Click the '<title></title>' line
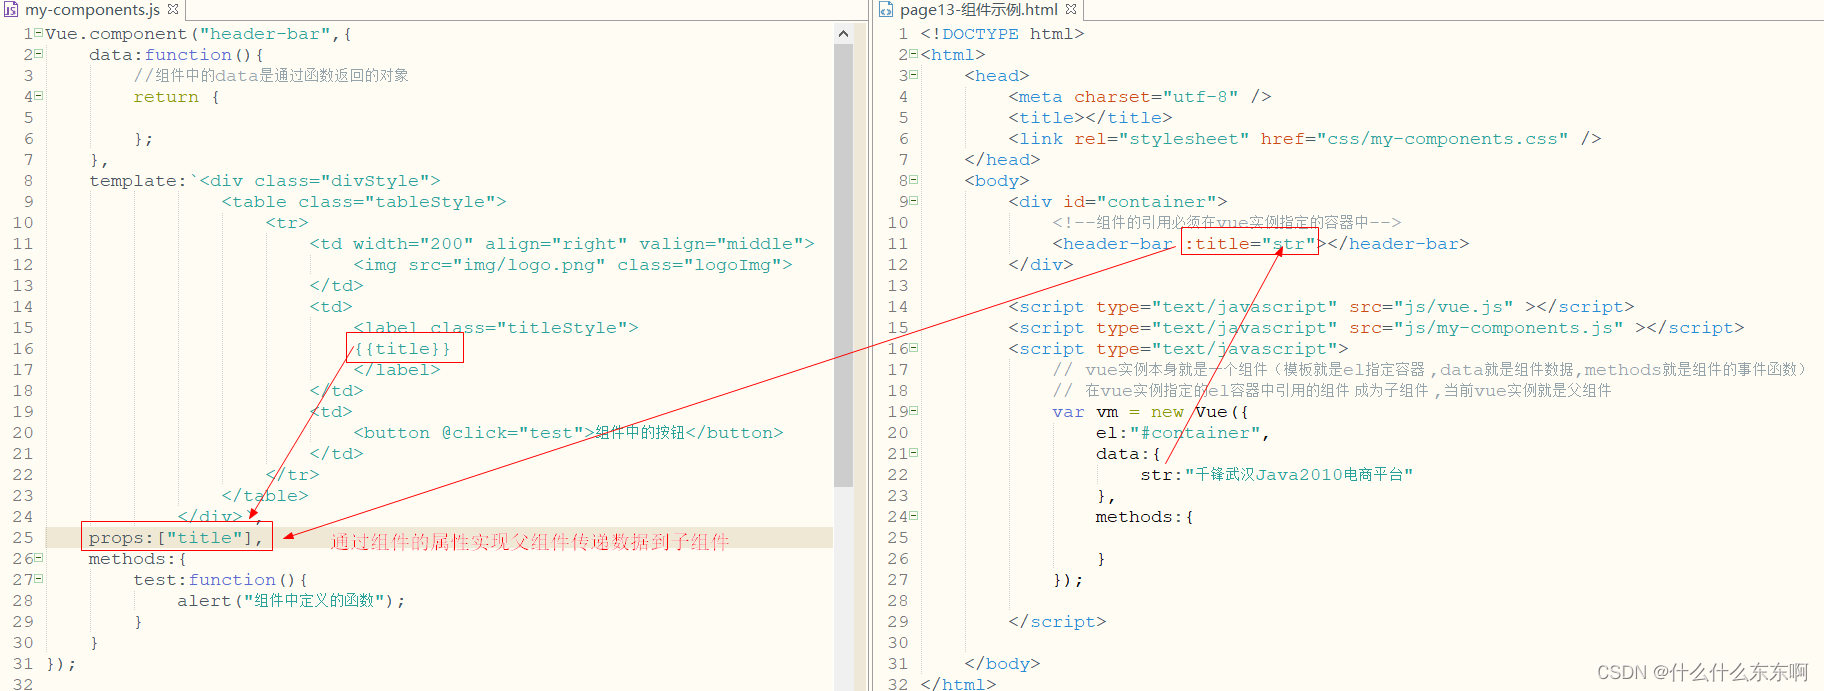The height and width of the screenshot is (691, 1824). (1090, 118)
